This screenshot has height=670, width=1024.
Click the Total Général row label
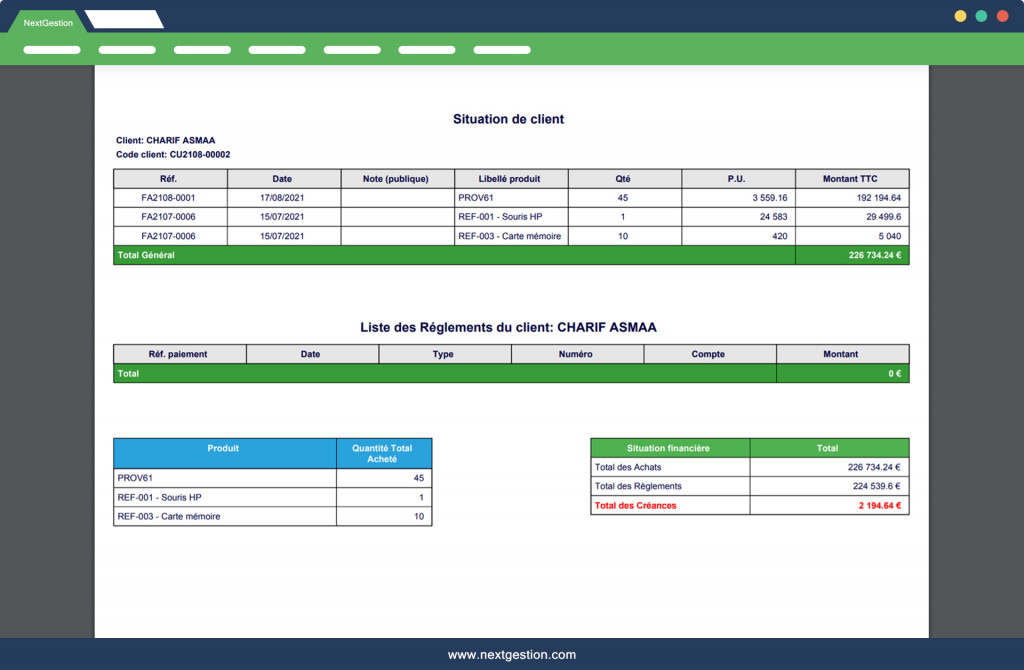click(146, 255)
